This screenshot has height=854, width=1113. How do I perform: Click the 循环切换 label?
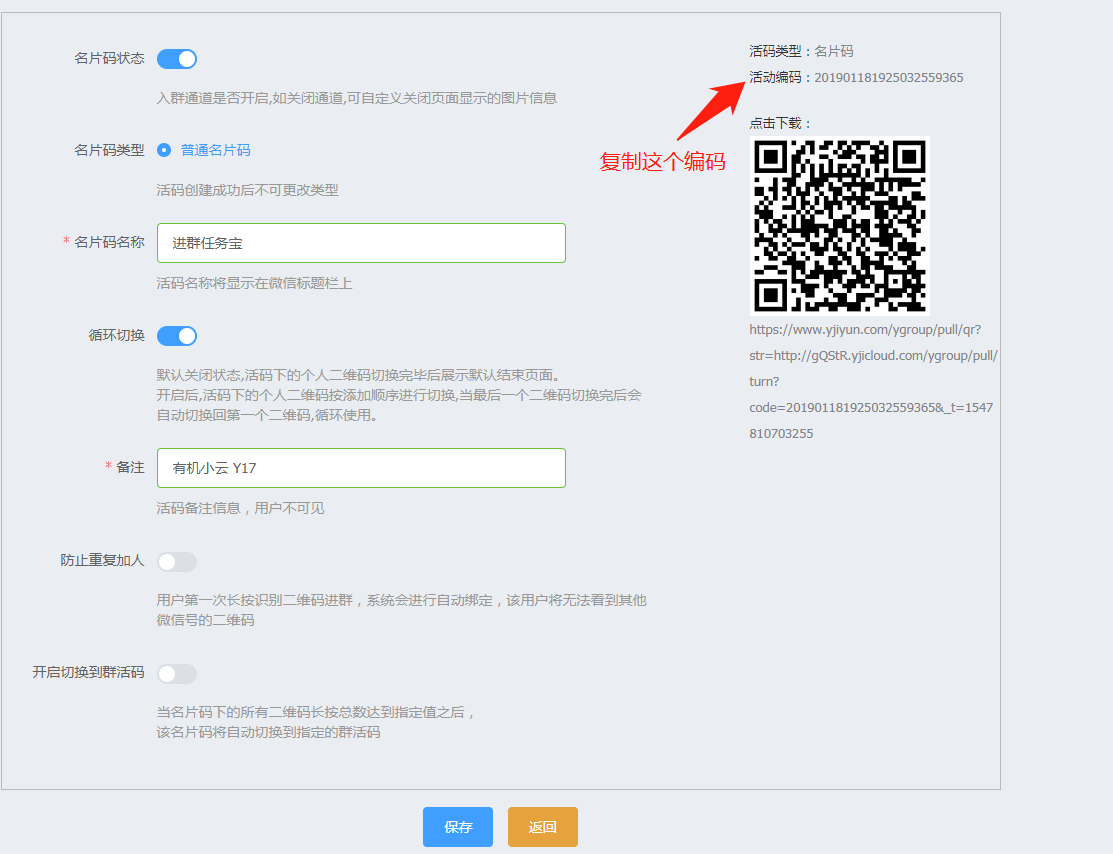pos(116,335)
